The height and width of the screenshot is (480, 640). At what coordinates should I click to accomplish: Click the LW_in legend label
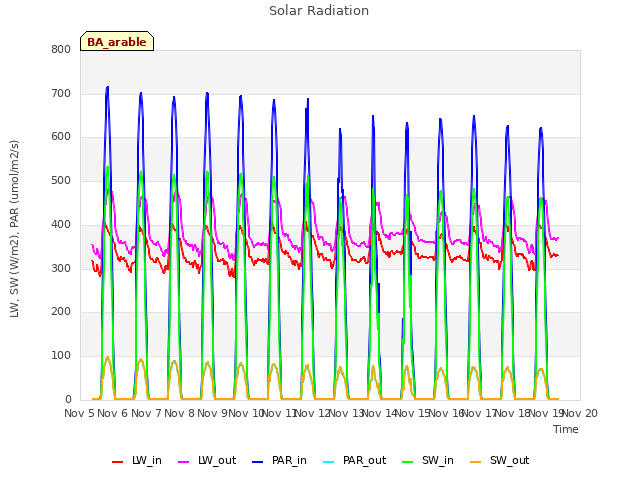tap(147, 460)
